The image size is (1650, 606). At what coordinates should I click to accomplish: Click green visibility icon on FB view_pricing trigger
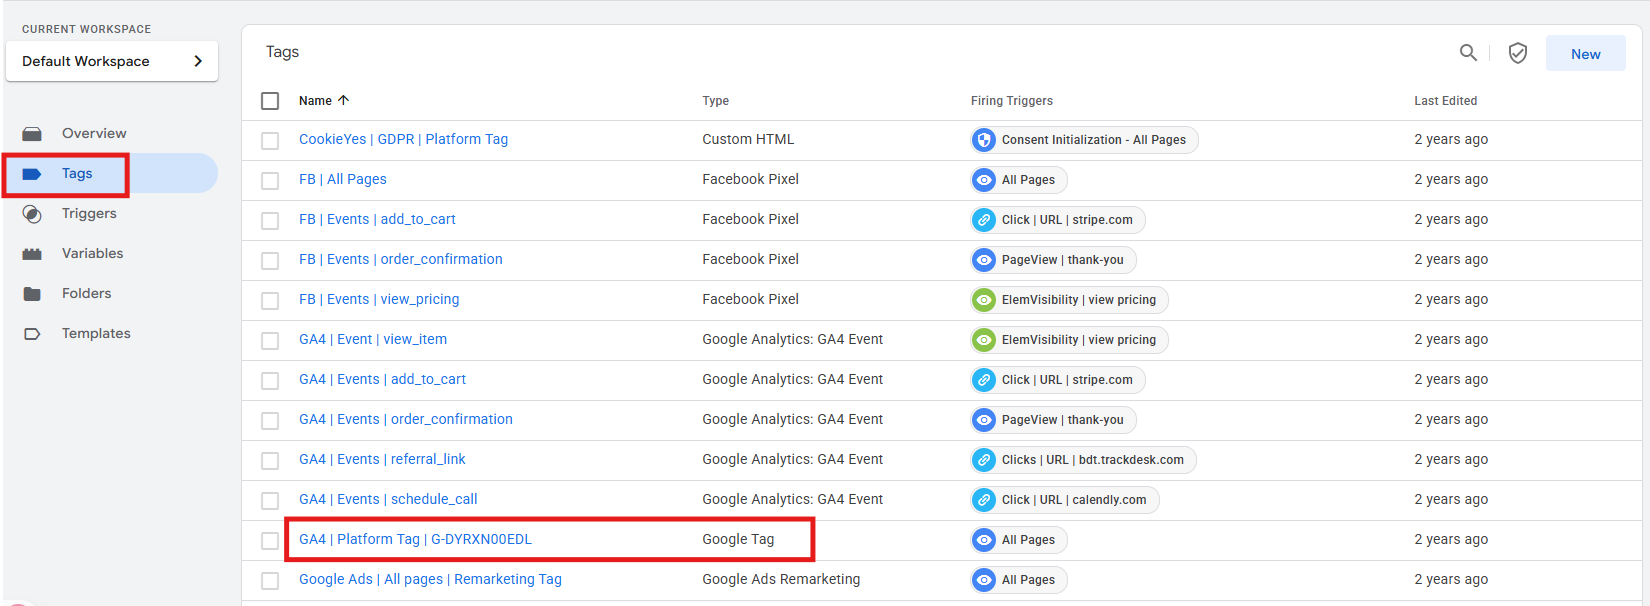(984, 300)
